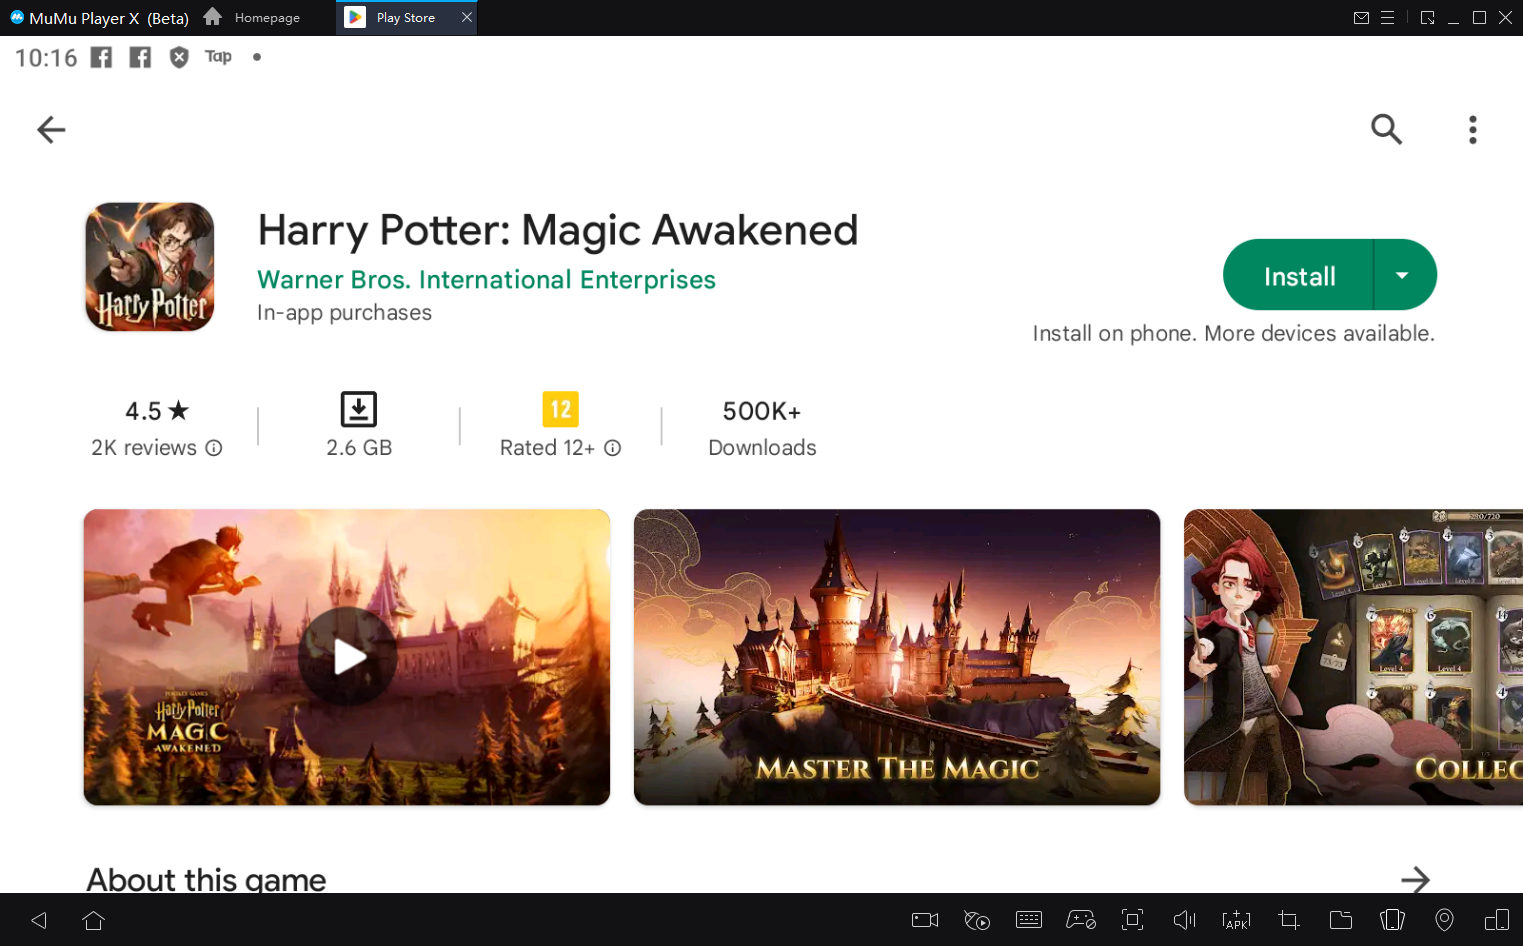Click the clock showing 10:16
Image resolution: width=1523 pixels, height=946 pixels.
[46, 58]
